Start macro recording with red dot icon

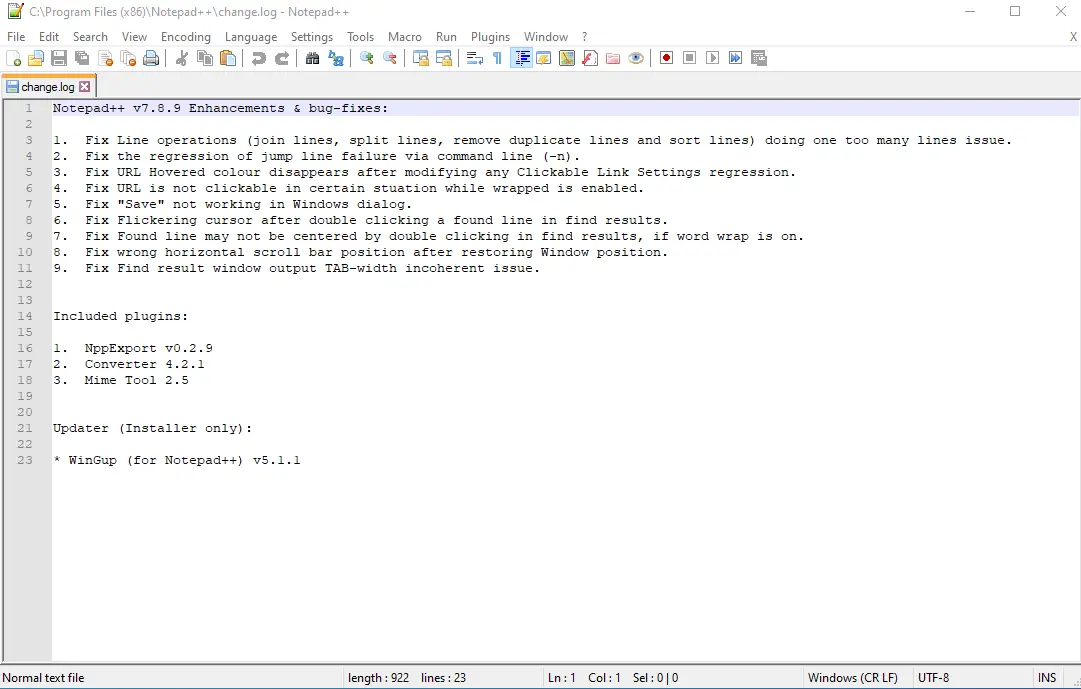(x=666, y=58)
